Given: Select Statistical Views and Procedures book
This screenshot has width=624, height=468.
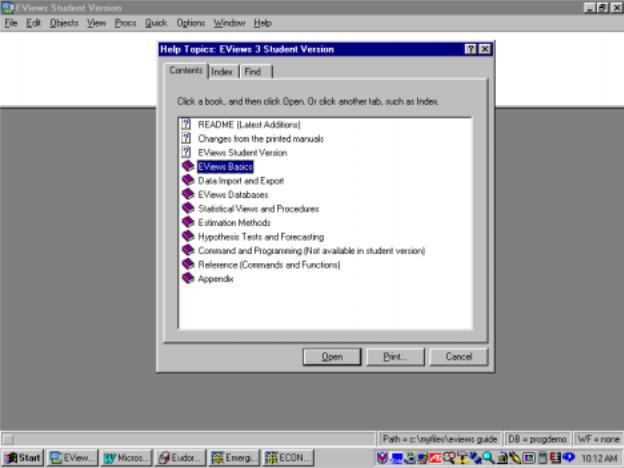Looking at the screenshot, I should (258, 209).
